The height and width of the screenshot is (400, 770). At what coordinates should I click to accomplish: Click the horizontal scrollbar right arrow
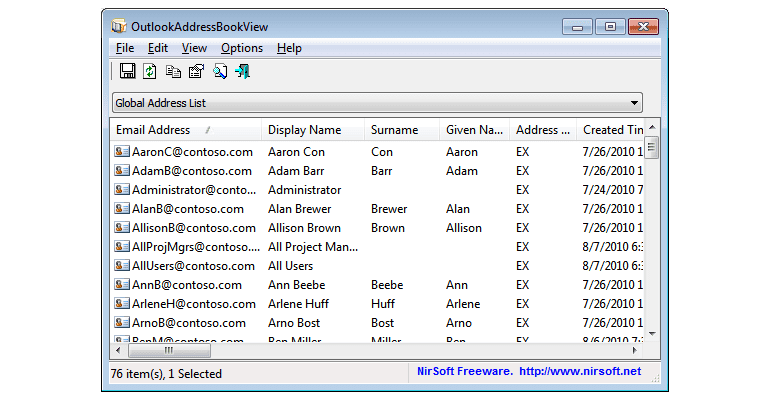point(635,350)
